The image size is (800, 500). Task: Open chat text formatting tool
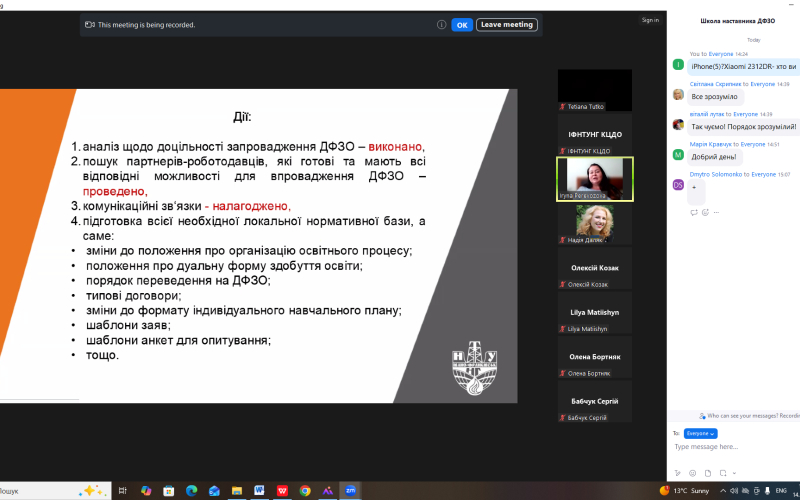(x=678, y=473)
